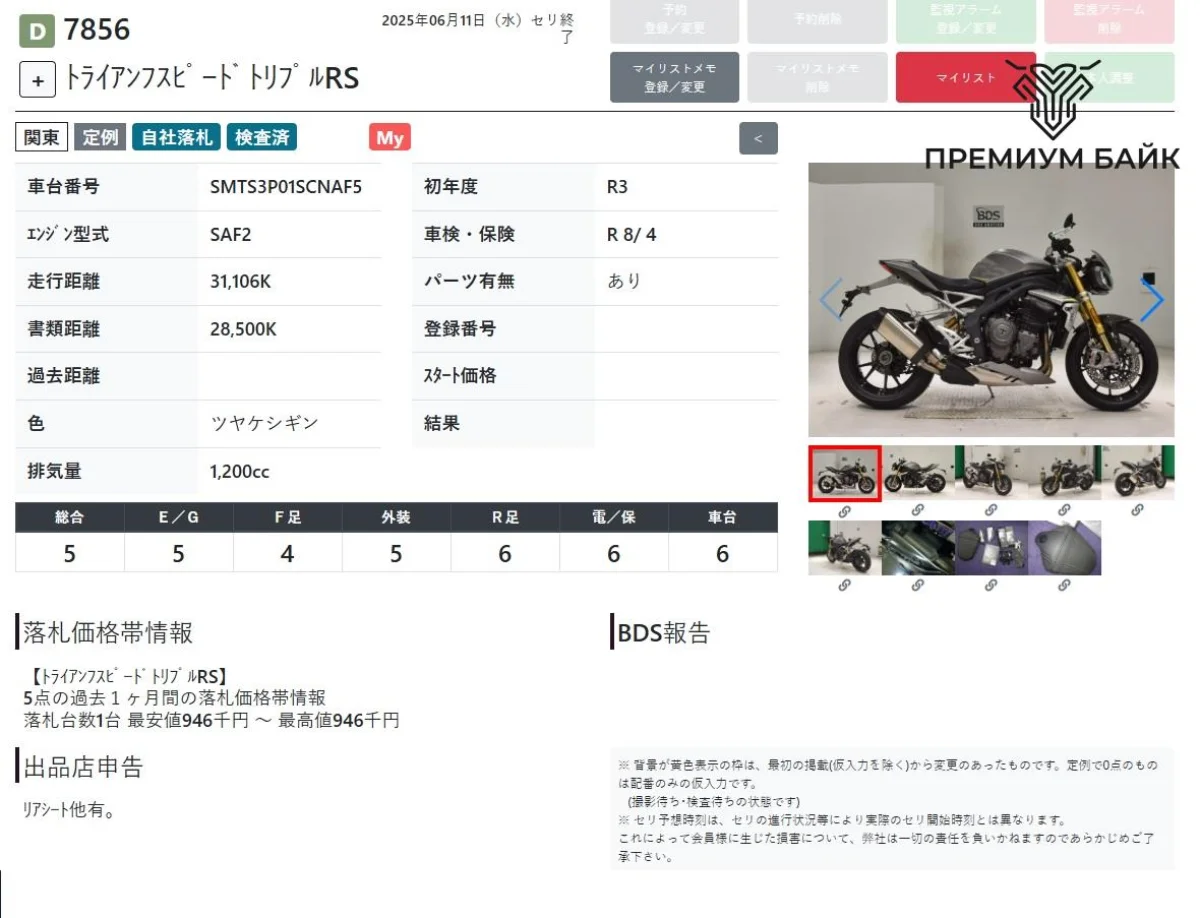Click the 検査済 status tag
Image resolution: width=1200 pixels, height=918 pixels.
[262, 138]
